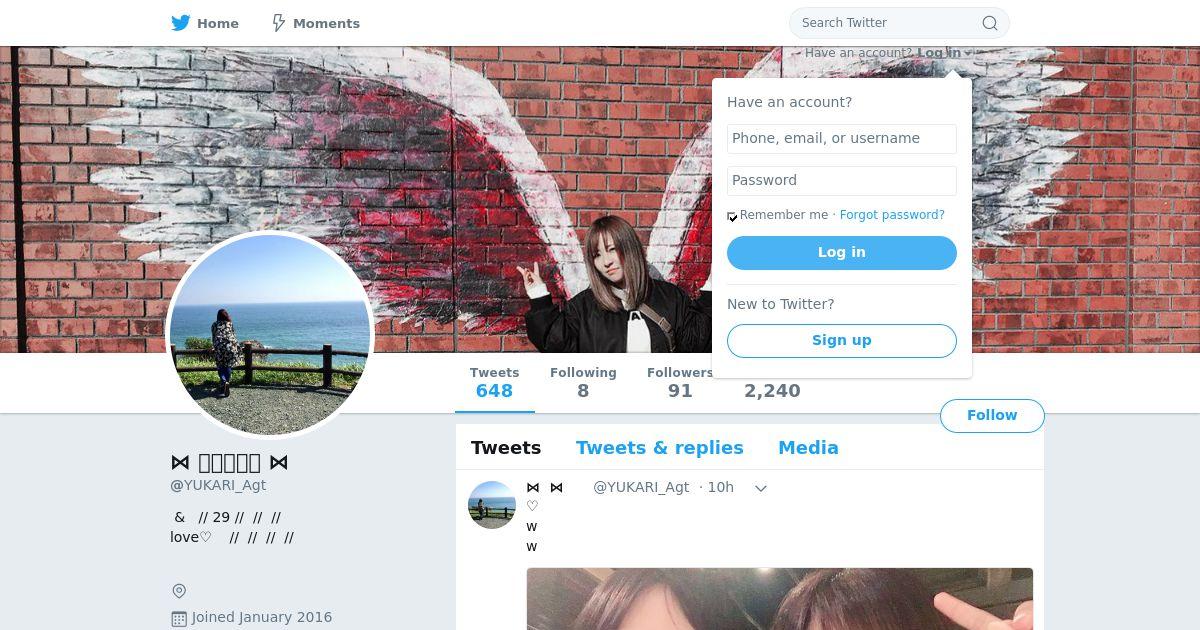Open the small tweet author avatar

(x=492, y=505)
